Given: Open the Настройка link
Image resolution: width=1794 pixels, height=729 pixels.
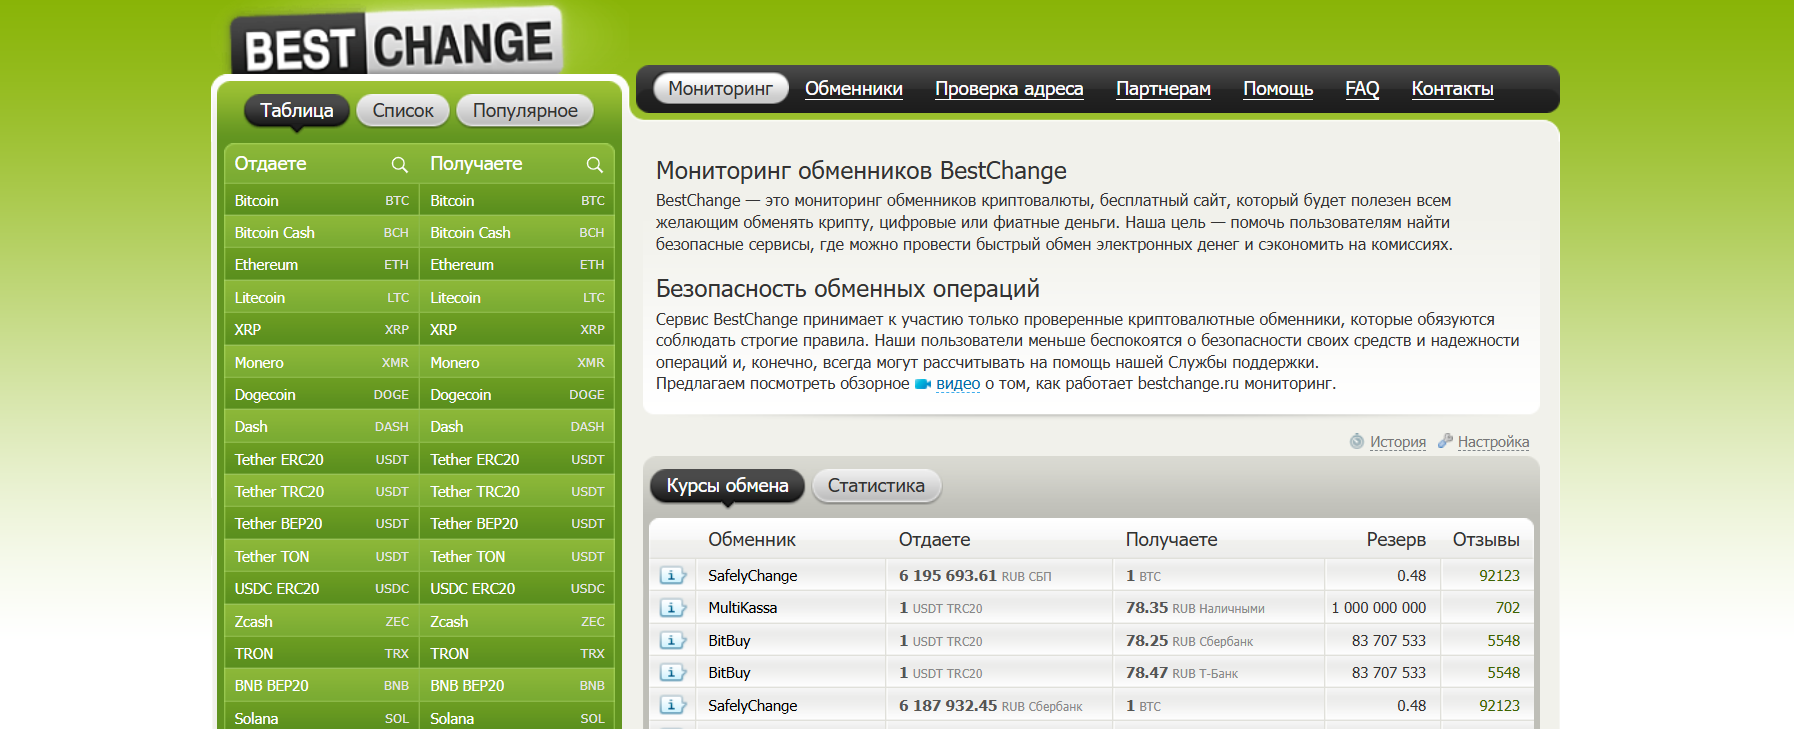Looking at the screenshot, I should tap(1493, 442).
